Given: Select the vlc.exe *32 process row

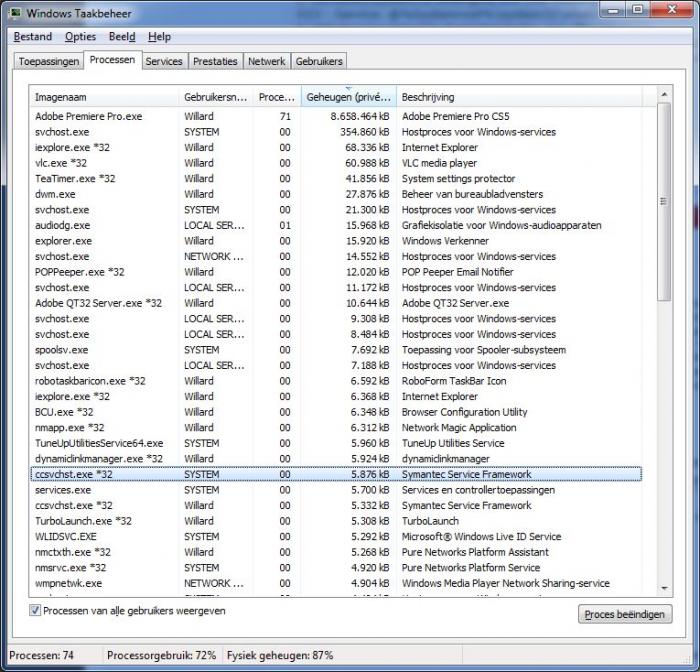Looking at the screenshot, I should [x=62, y=163].
